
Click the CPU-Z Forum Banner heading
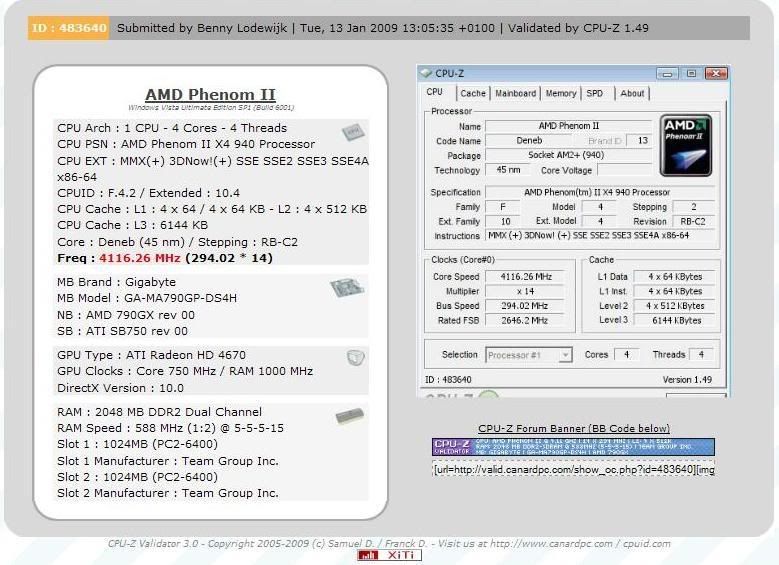(x=574, y=428)
